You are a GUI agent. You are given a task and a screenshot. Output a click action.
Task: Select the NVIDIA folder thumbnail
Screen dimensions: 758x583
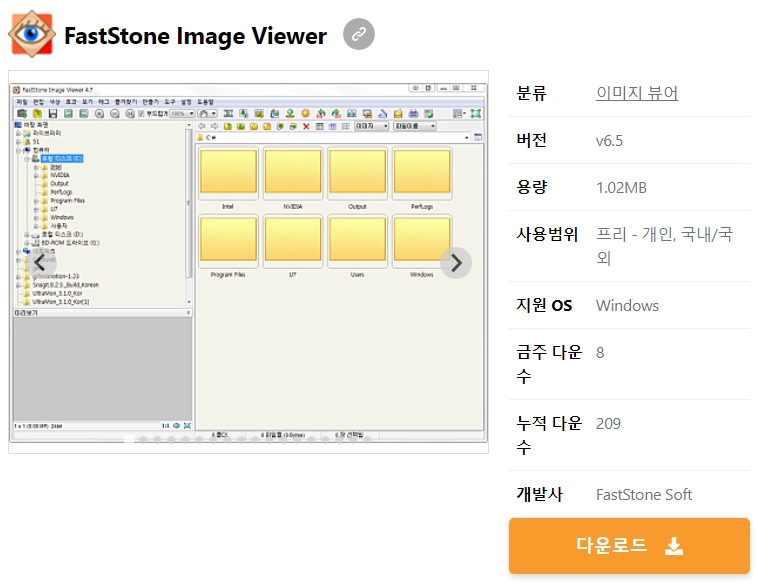pyautogui.click(x=292, y=173)
